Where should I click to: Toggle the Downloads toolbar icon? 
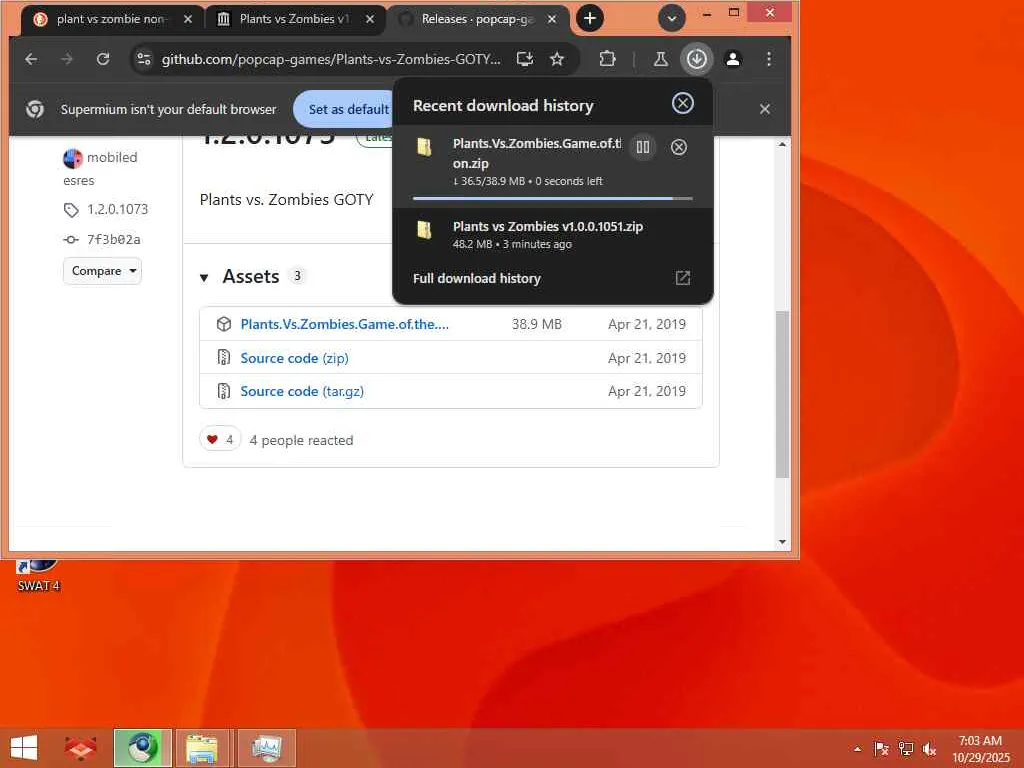[x=697, y=59]
